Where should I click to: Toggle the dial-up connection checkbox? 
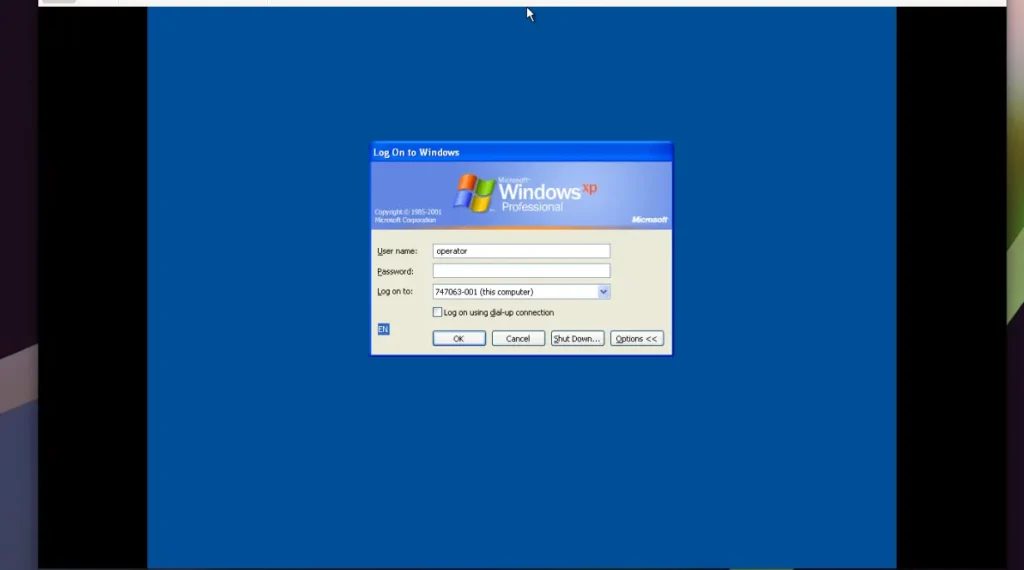point(437,312)
